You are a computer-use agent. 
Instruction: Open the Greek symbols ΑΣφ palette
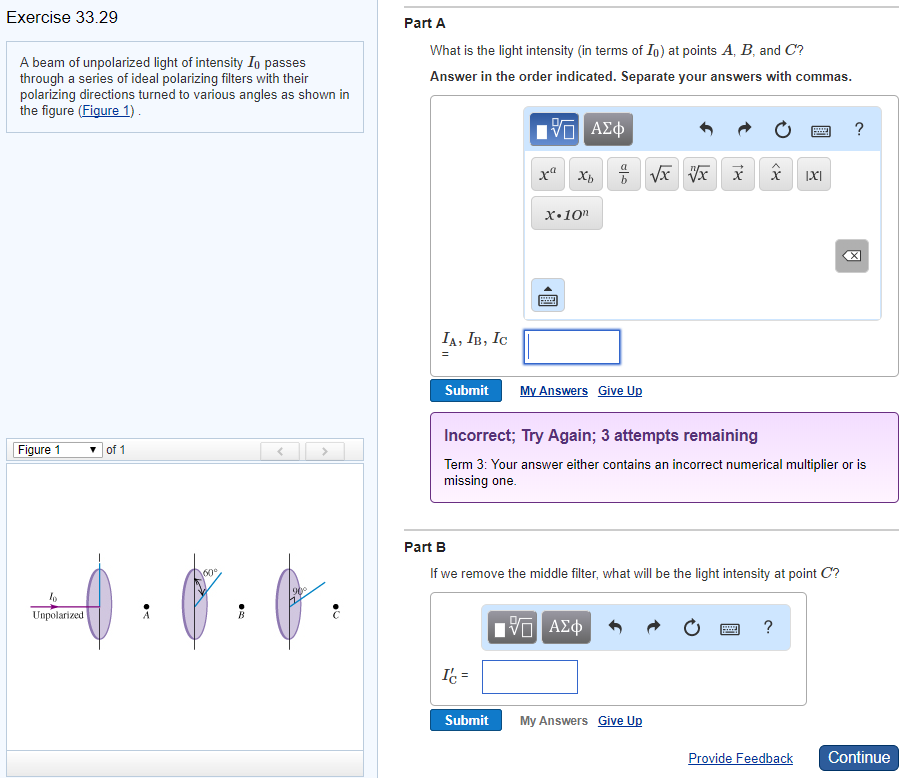pos(607,129)
